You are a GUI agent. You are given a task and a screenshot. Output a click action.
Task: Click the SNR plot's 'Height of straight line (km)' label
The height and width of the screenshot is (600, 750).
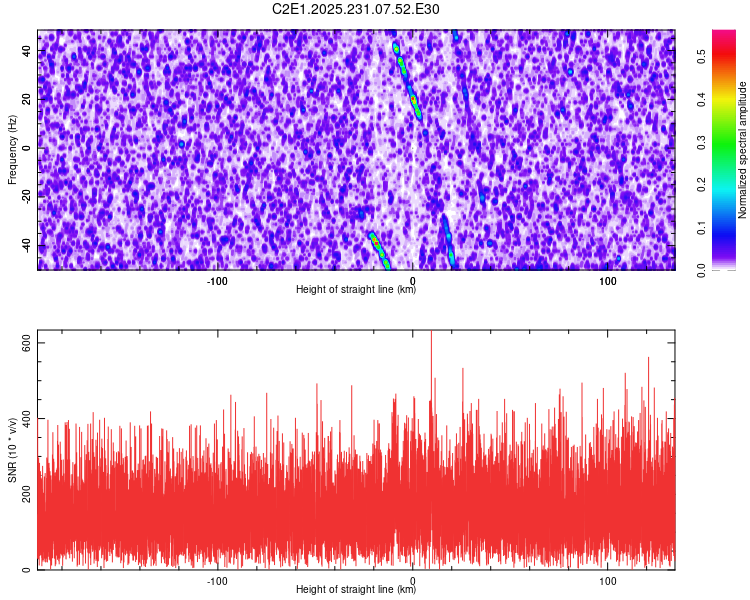click(356, 589)
